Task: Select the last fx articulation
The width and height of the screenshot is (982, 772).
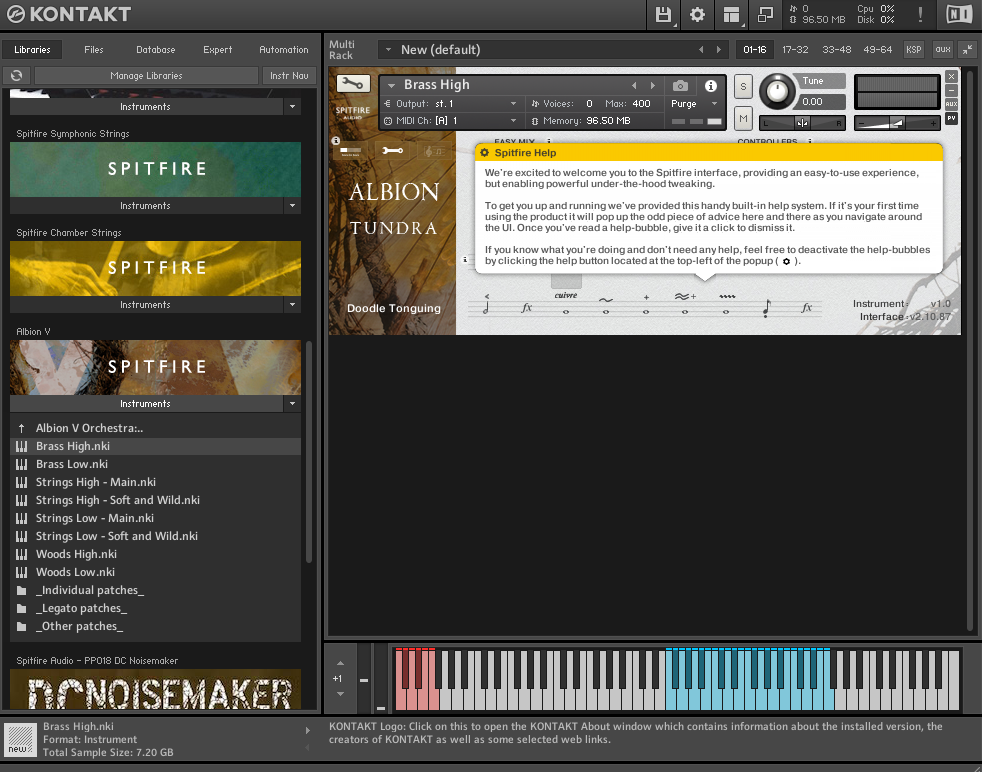Action: pos(807,307)
